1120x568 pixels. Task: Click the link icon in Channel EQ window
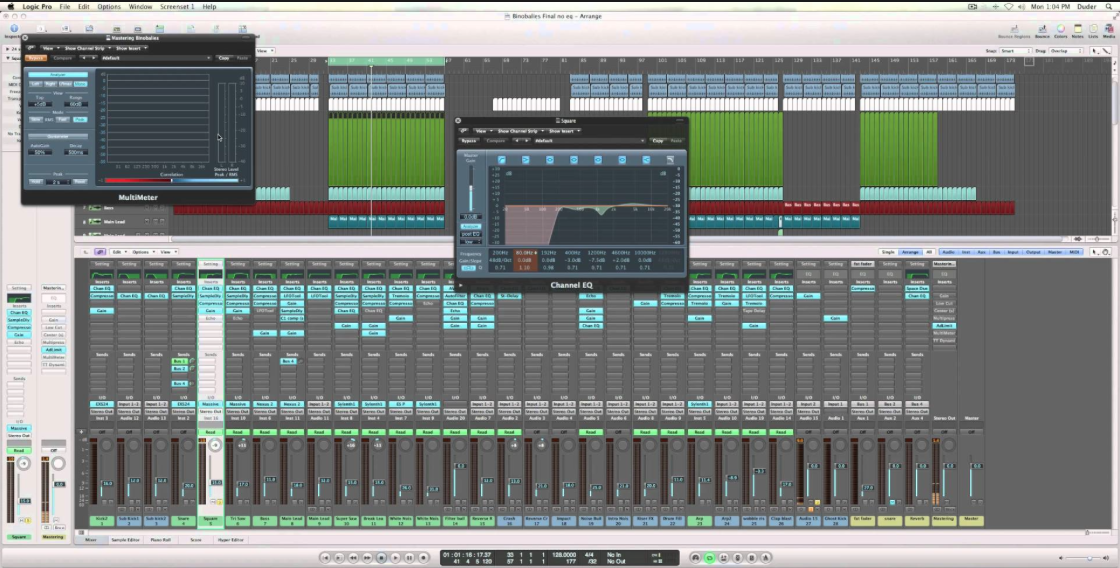pos(464,131)
